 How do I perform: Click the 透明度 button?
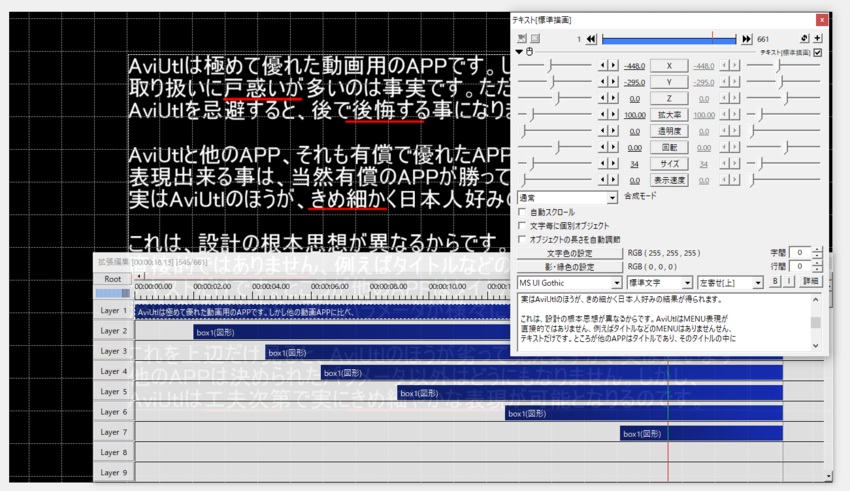[x=669, y=131]
